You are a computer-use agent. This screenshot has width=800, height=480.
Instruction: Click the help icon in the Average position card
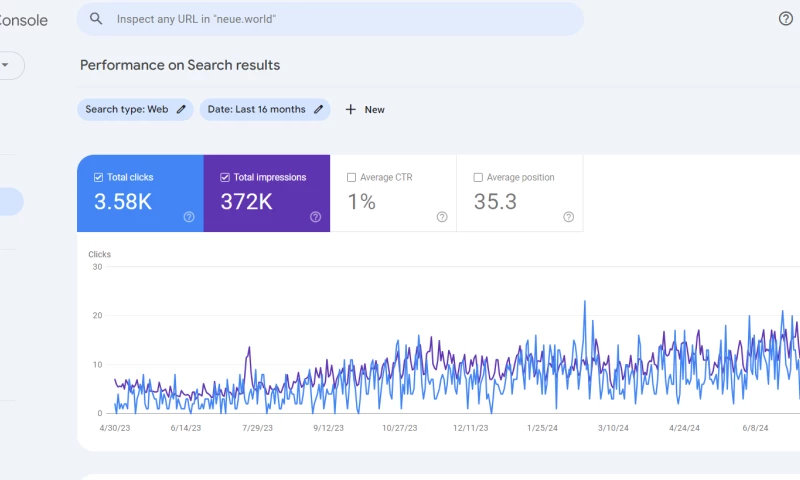tap(568, 217)
